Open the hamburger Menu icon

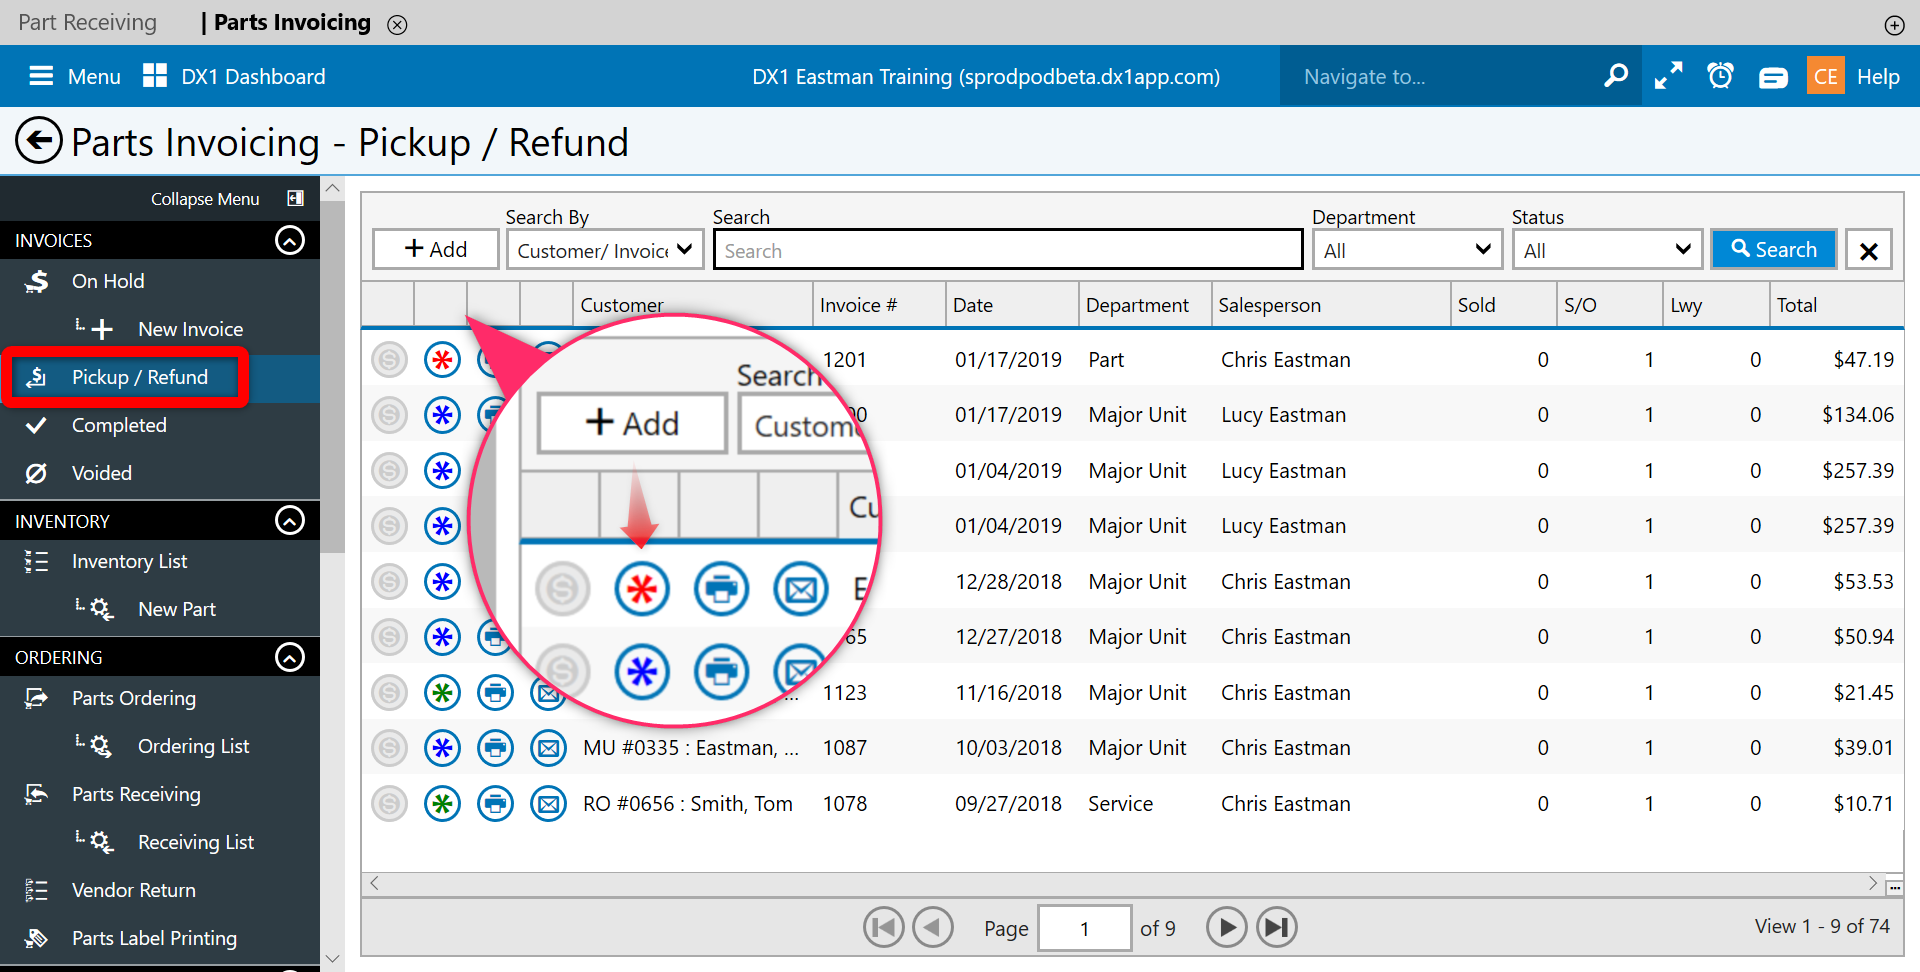[41, 76]
